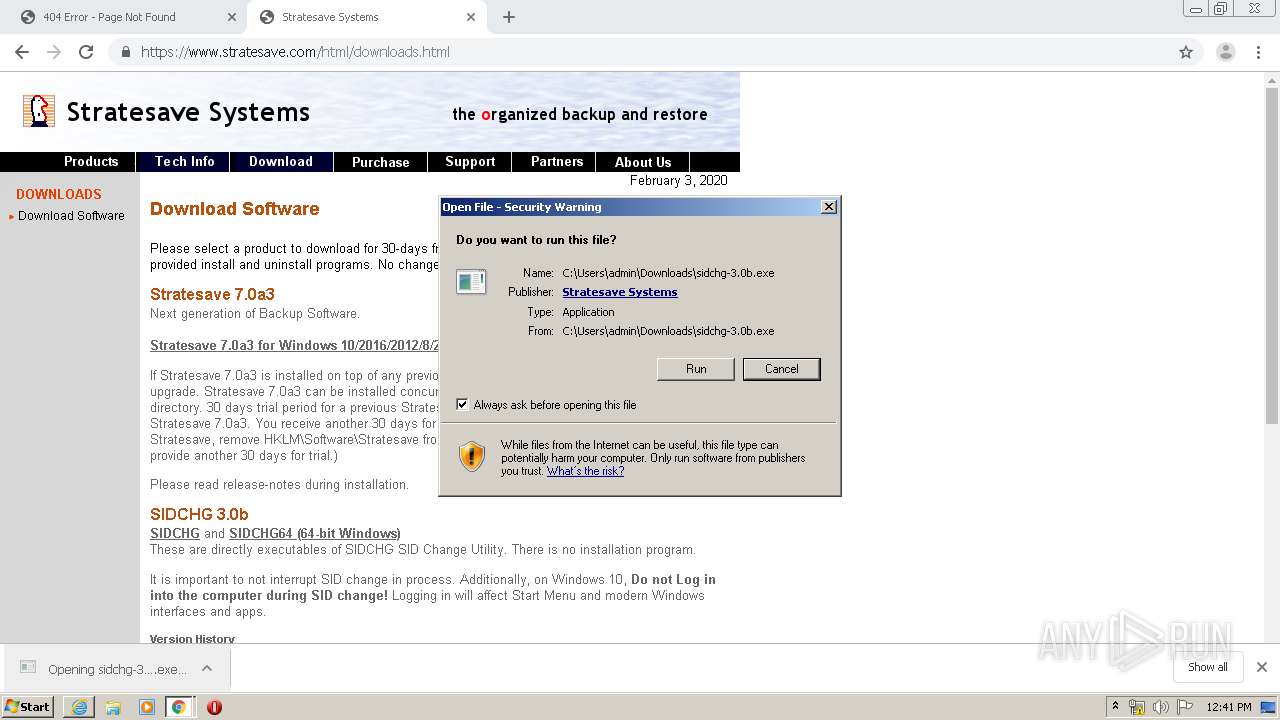
Task: Click the SIDCHG 3.0b heading
Action: 199,514
